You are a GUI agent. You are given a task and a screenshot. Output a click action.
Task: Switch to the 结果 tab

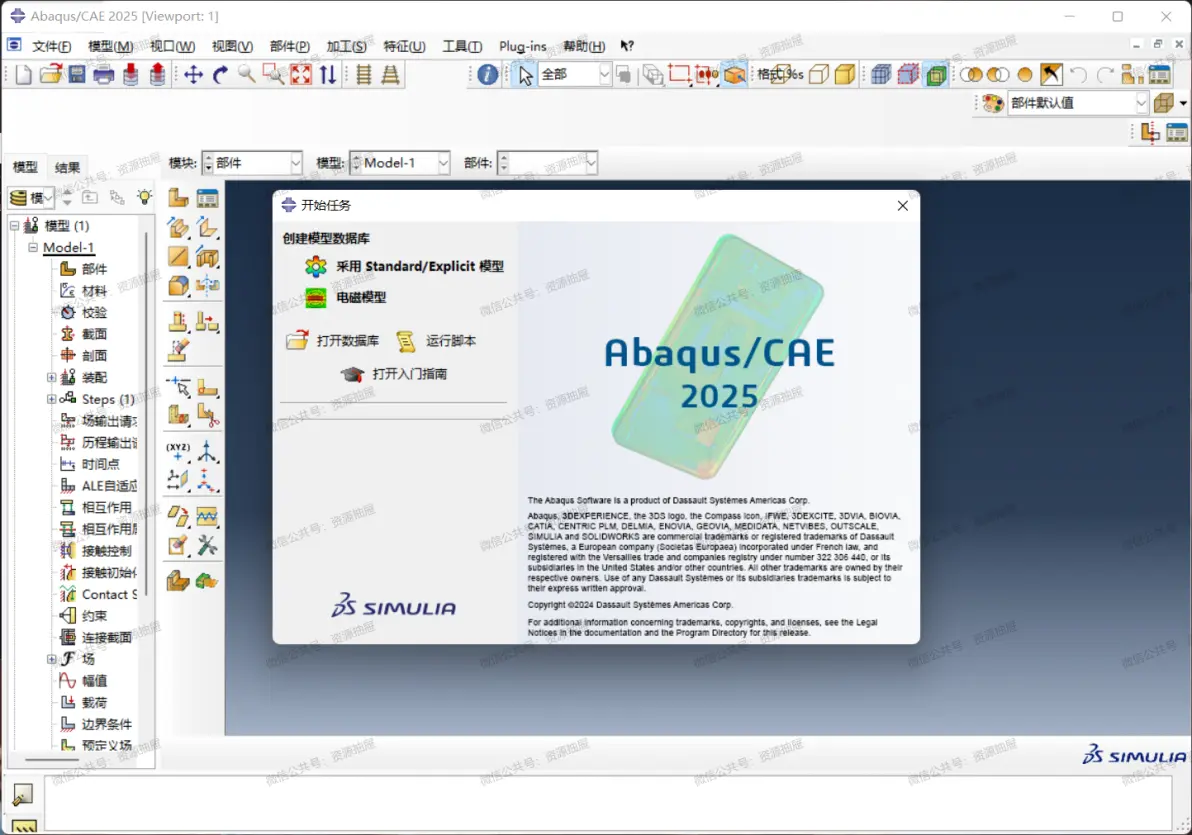[67, 167]
